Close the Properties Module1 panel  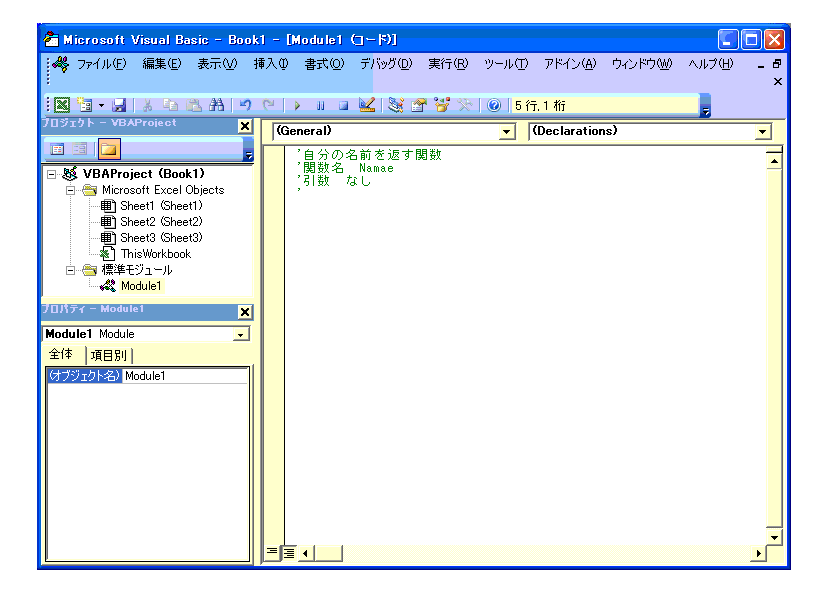coord(245,312)
